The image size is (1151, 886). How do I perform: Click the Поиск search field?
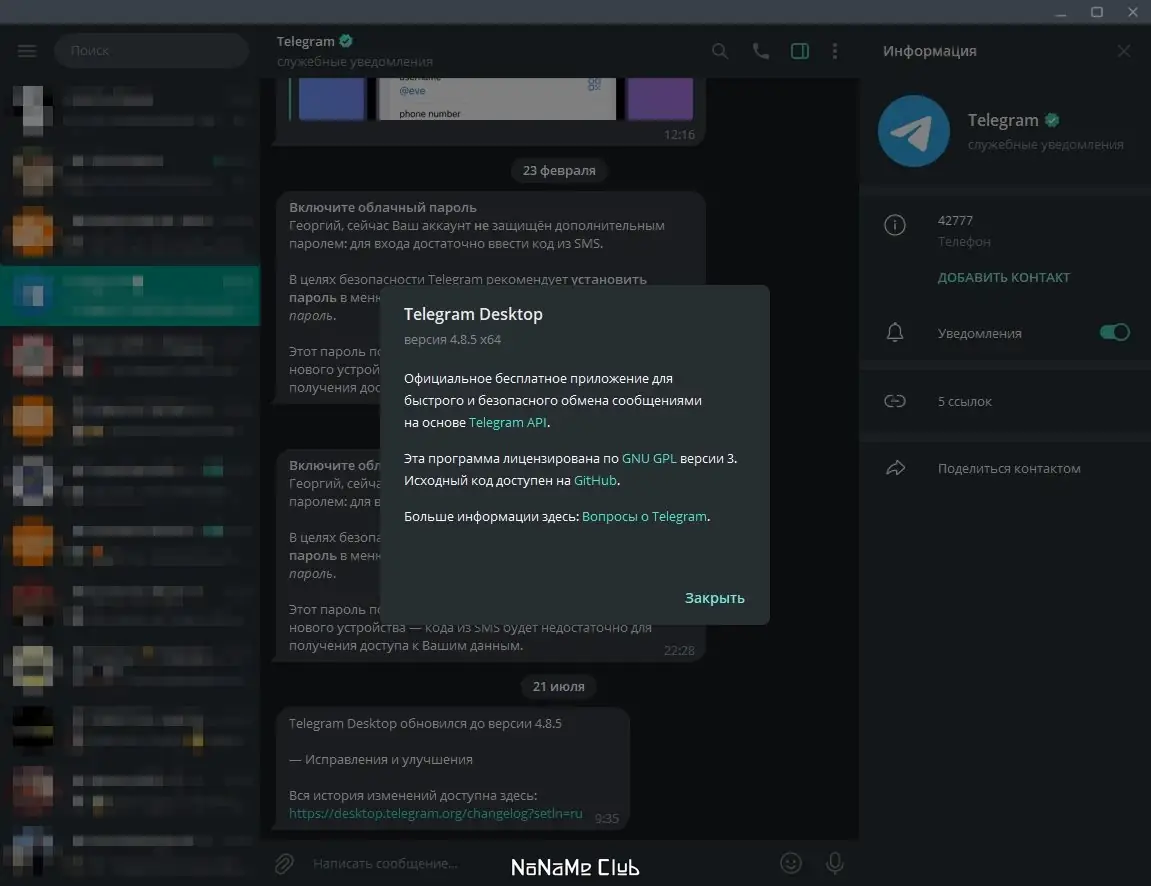pyautogui.click(x=151, y=51)
